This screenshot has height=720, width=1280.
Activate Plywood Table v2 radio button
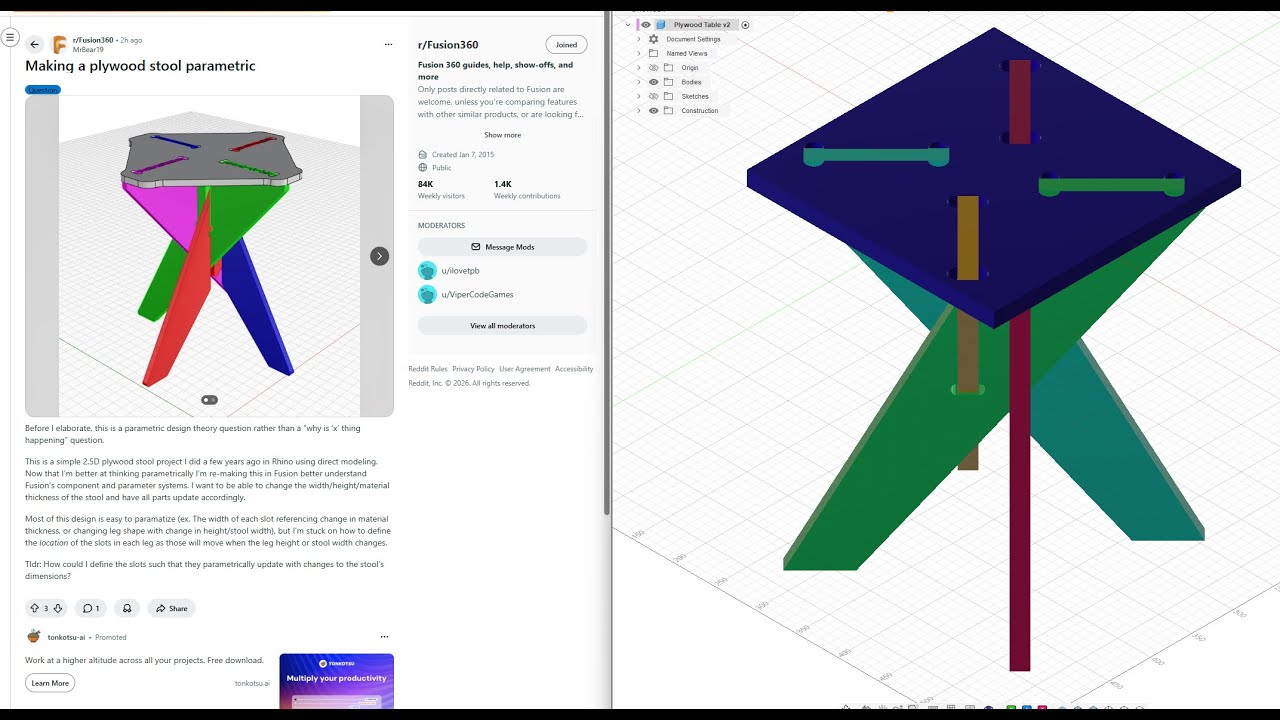[x=745, y=25]
